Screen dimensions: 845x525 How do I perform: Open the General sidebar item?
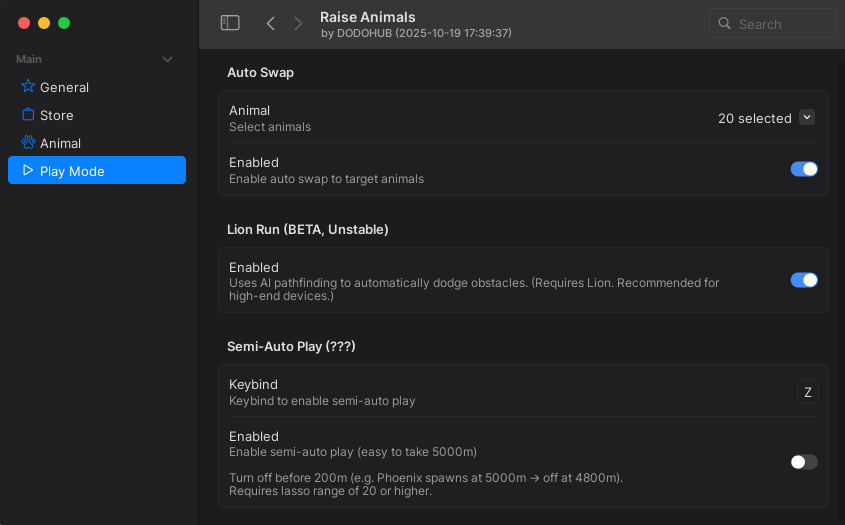97,87
